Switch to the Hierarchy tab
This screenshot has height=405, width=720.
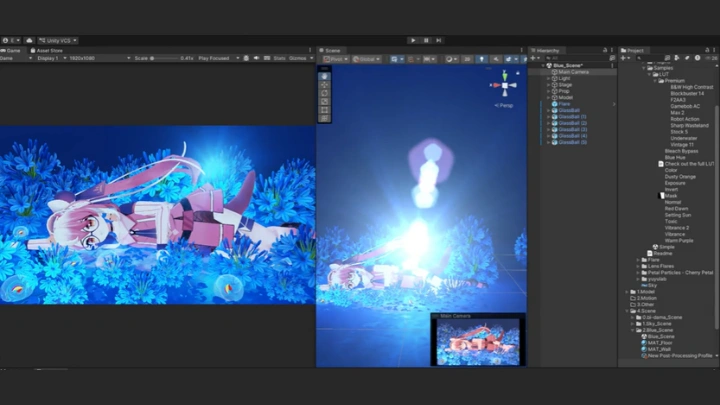coord(545,51)
